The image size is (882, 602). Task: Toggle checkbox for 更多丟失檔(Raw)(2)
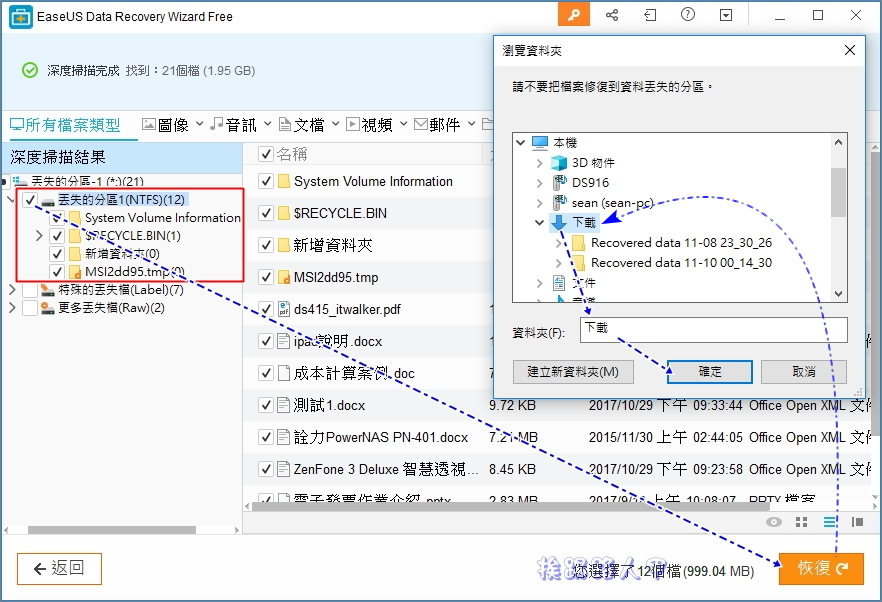pyautogui.click(x=30, y=308)
